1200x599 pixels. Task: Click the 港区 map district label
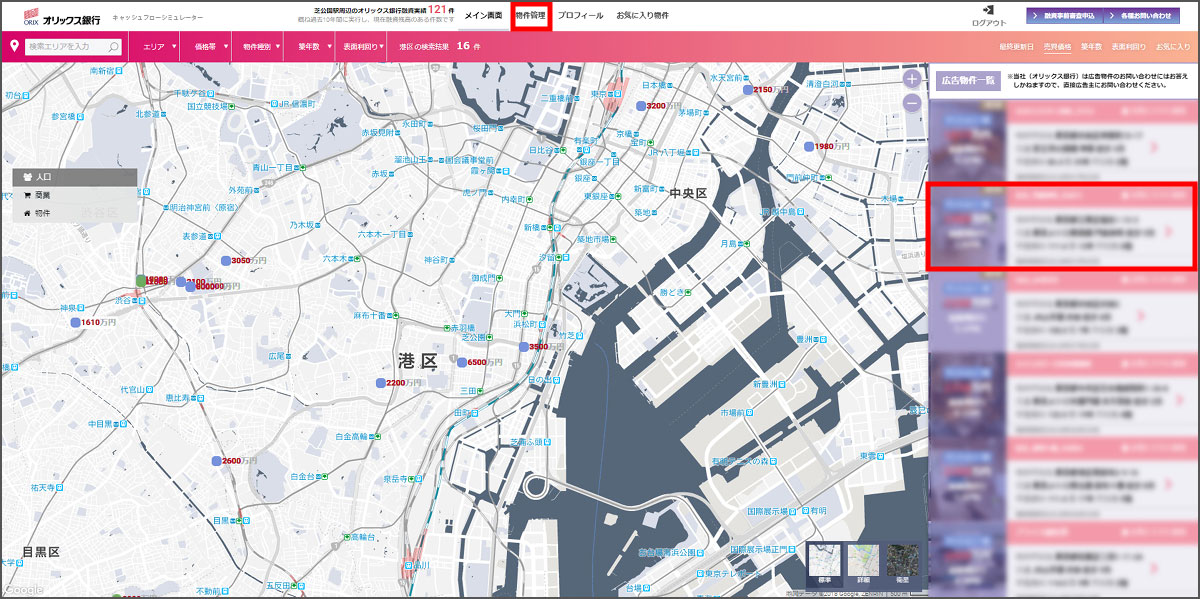tap(418, 359)
